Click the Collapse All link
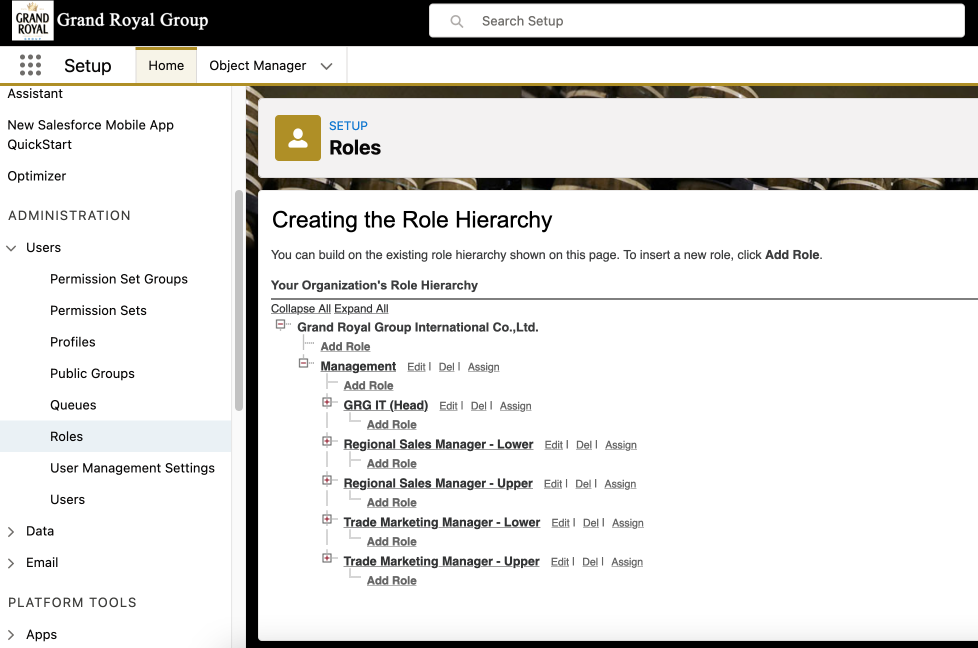 [301, 309]
